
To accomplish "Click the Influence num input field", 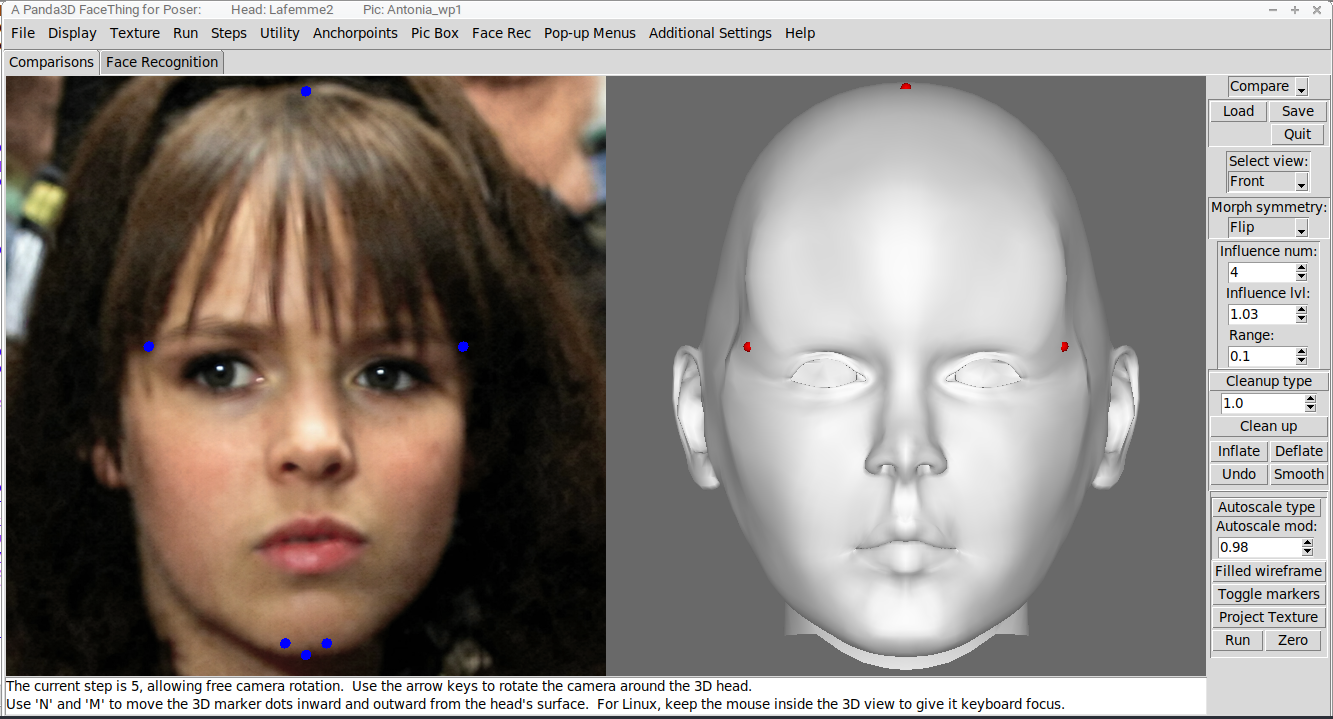I will tap(1261, 272).
